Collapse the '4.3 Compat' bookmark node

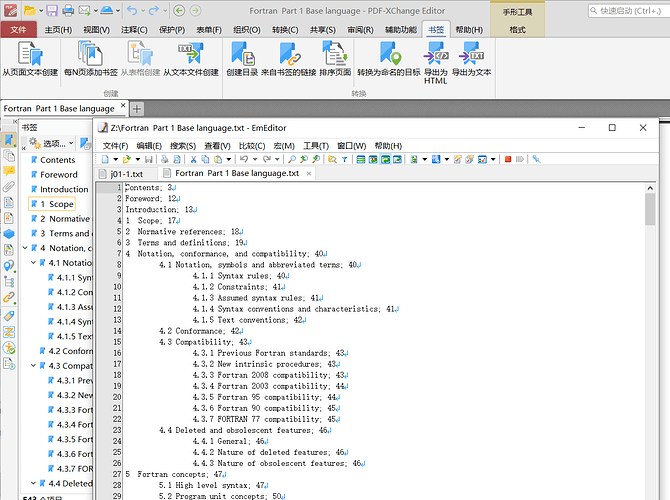point(33,365)
